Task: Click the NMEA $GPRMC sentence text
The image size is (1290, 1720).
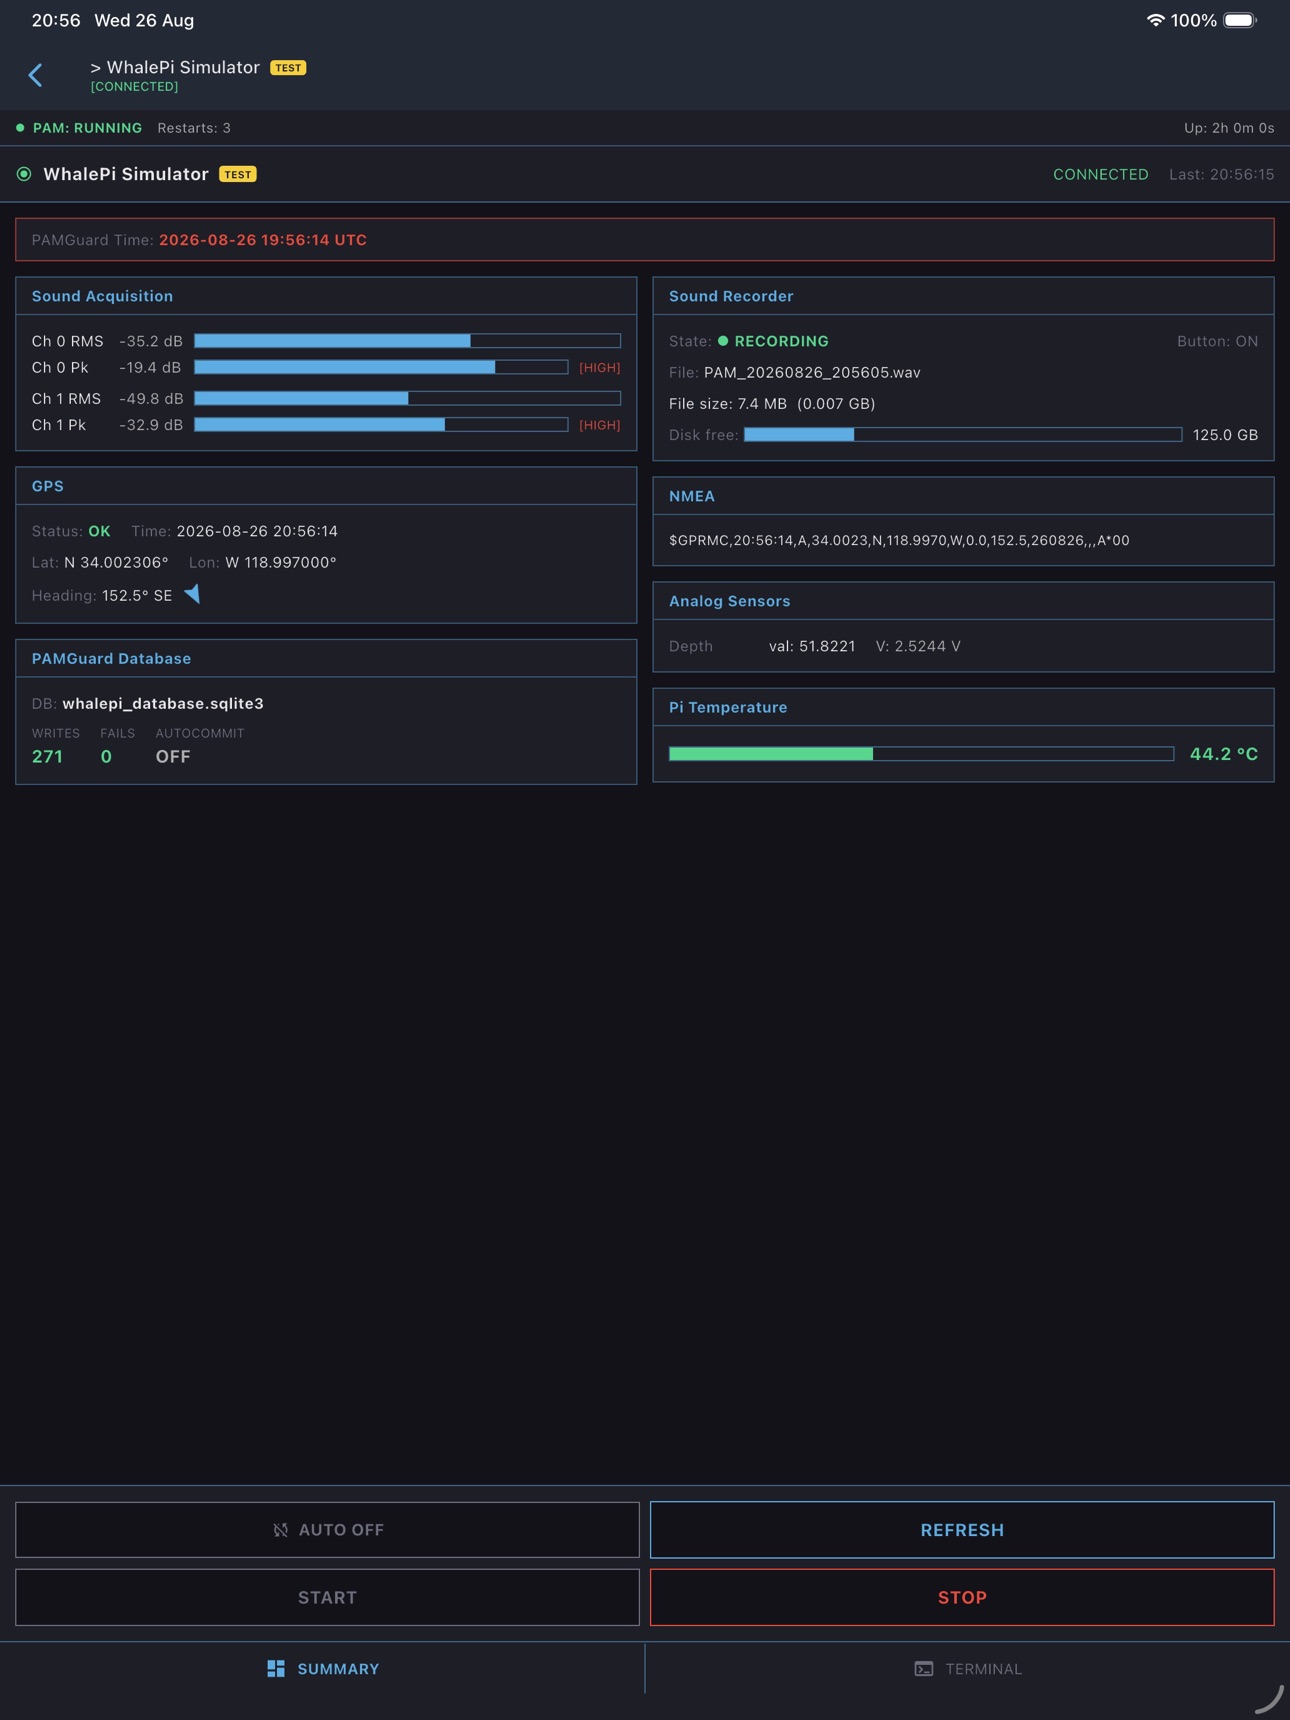Action: tap(899, 540)
